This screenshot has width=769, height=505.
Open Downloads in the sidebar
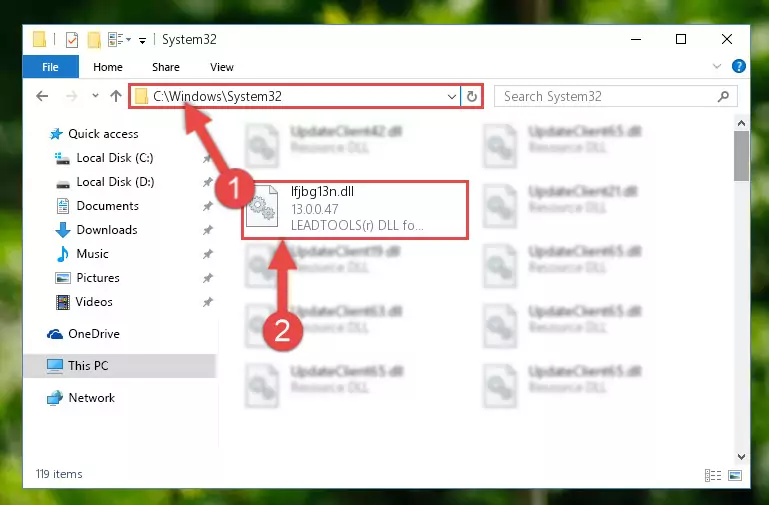pos(107,230)
